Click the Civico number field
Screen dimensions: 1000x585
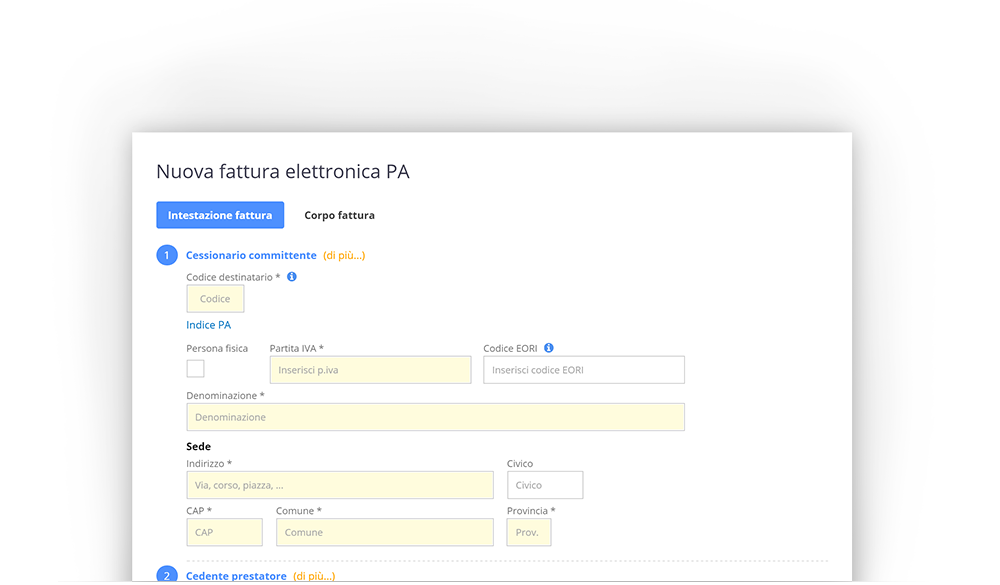coord(545,485)
